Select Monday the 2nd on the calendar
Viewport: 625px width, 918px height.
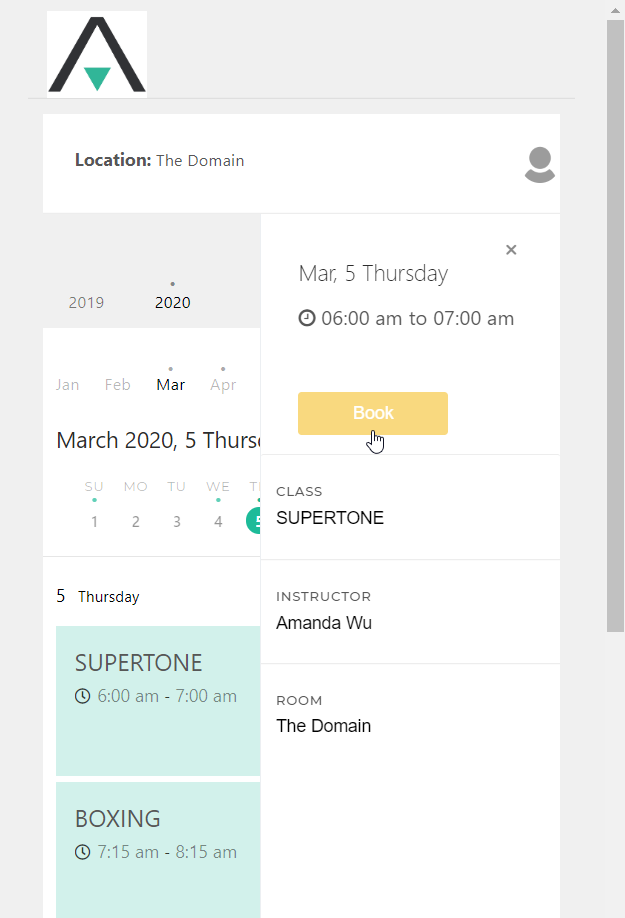pos(135,521)
